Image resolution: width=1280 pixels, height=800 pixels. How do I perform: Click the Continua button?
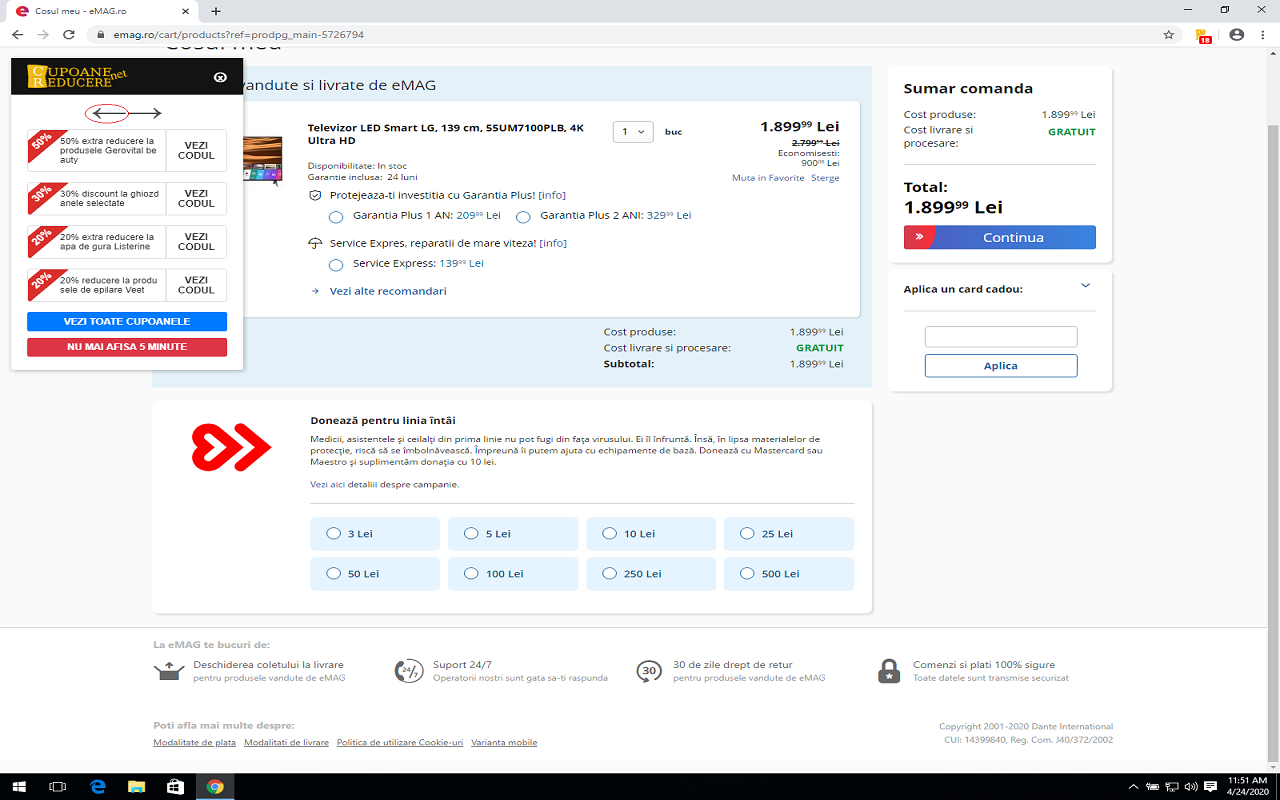coord(1000,237)
